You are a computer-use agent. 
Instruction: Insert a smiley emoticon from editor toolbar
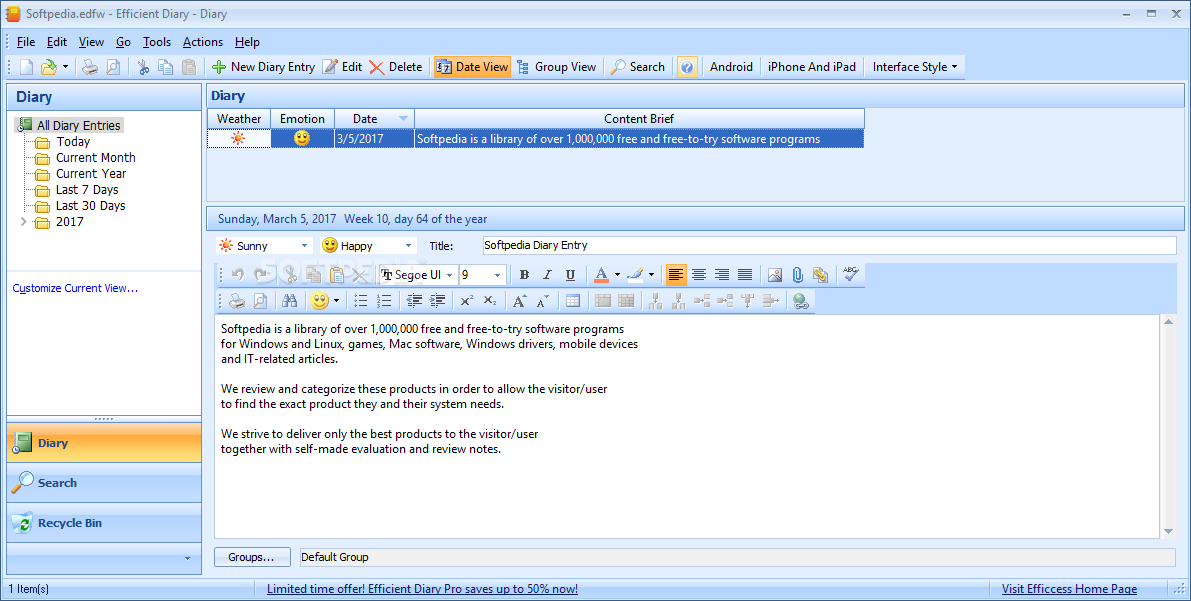tap(320, 301)
